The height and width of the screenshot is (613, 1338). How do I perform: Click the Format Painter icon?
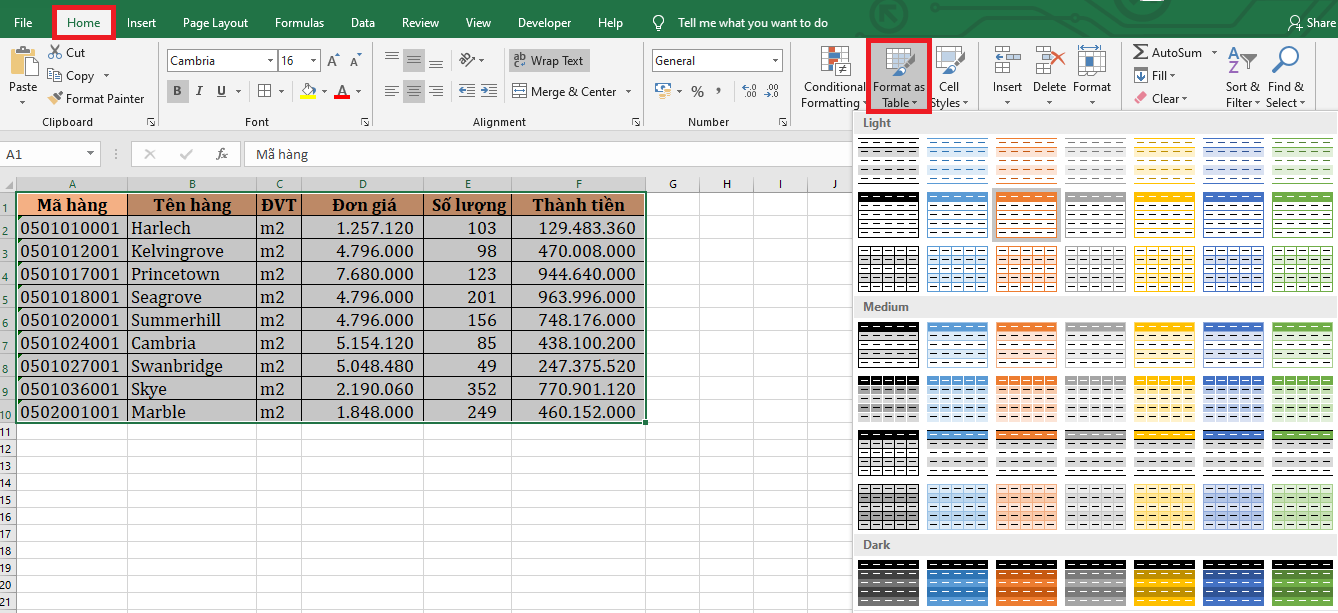pos(55,99)
